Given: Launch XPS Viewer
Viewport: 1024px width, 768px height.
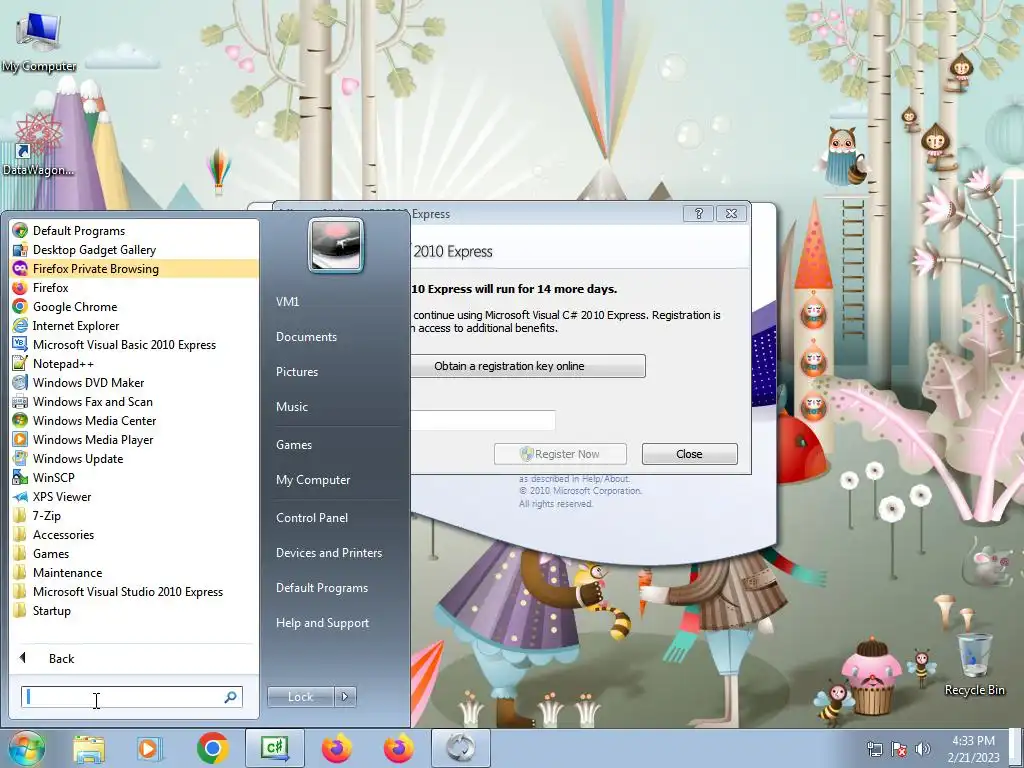Looking at the screenshot, I should (x=134, y=496).
